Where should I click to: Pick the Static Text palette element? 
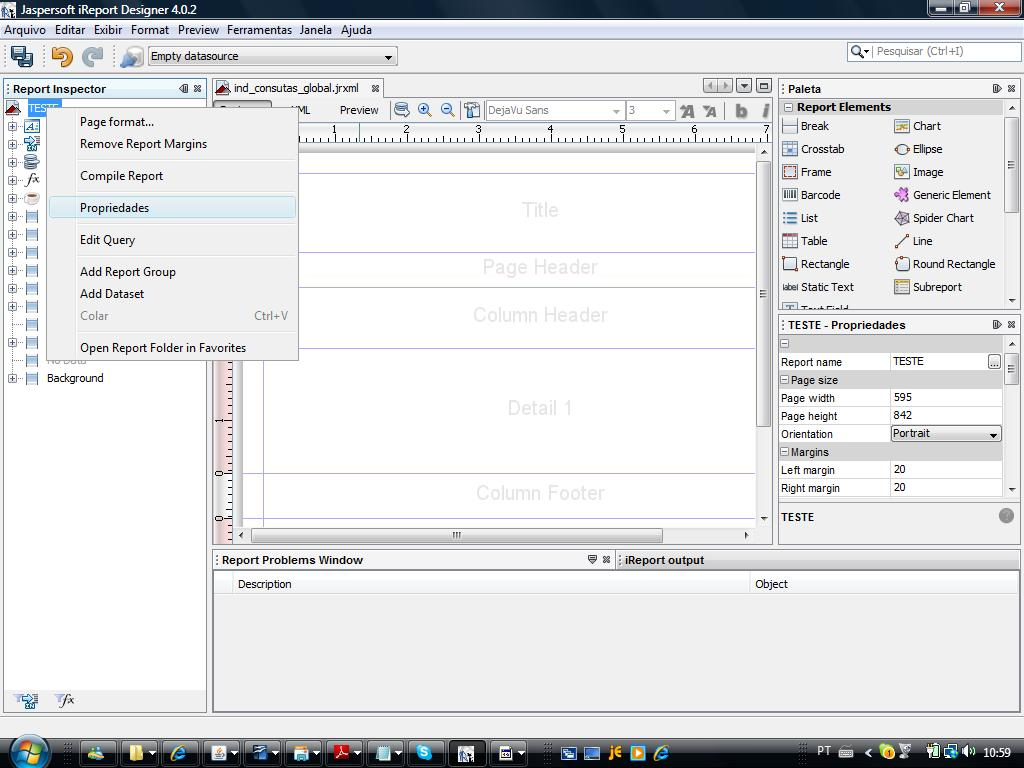pos(818,287)
